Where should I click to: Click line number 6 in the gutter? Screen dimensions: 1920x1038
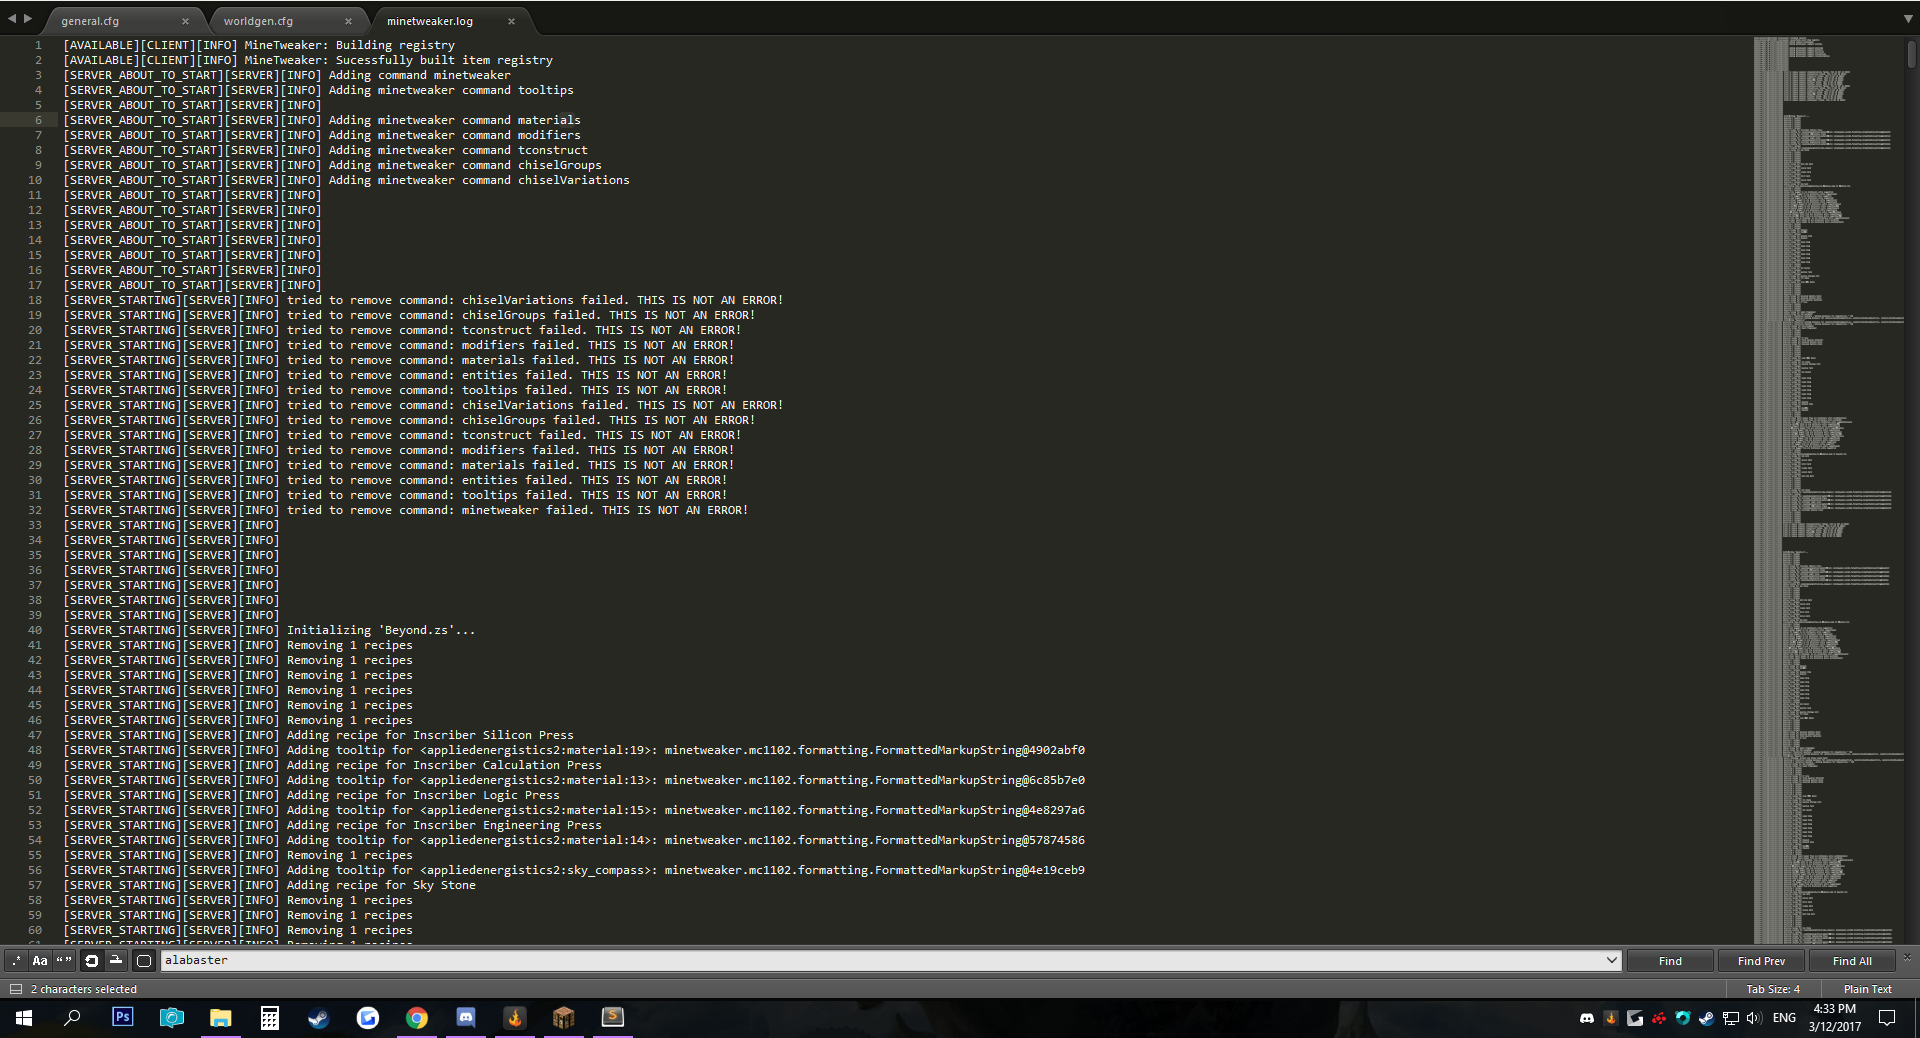click(38, 120)
